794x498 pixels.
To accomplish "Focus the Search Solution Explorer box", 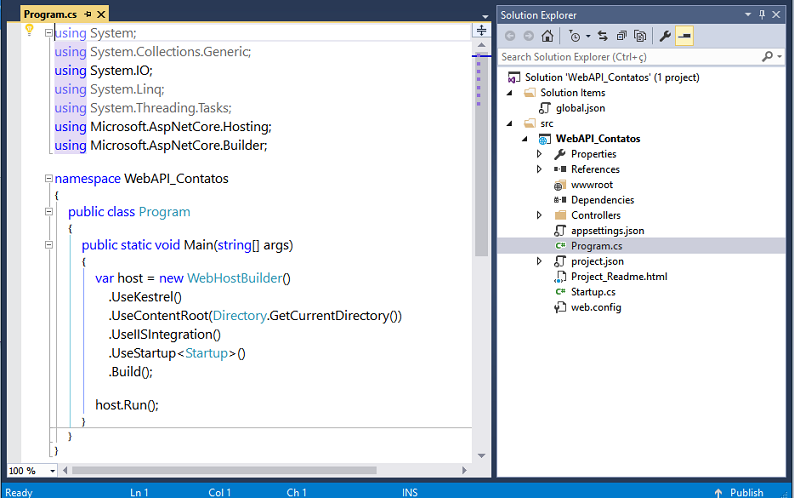I will (629, 57).
